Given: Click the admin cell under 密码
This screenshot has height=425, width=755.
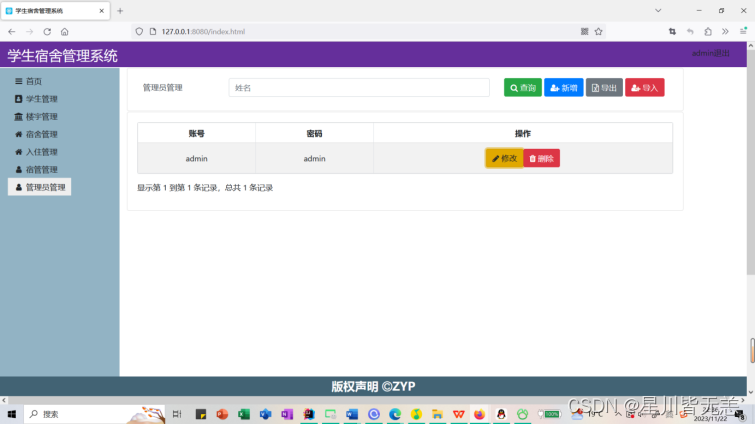Looking at the screenshot, I should (x=314, y=158).
